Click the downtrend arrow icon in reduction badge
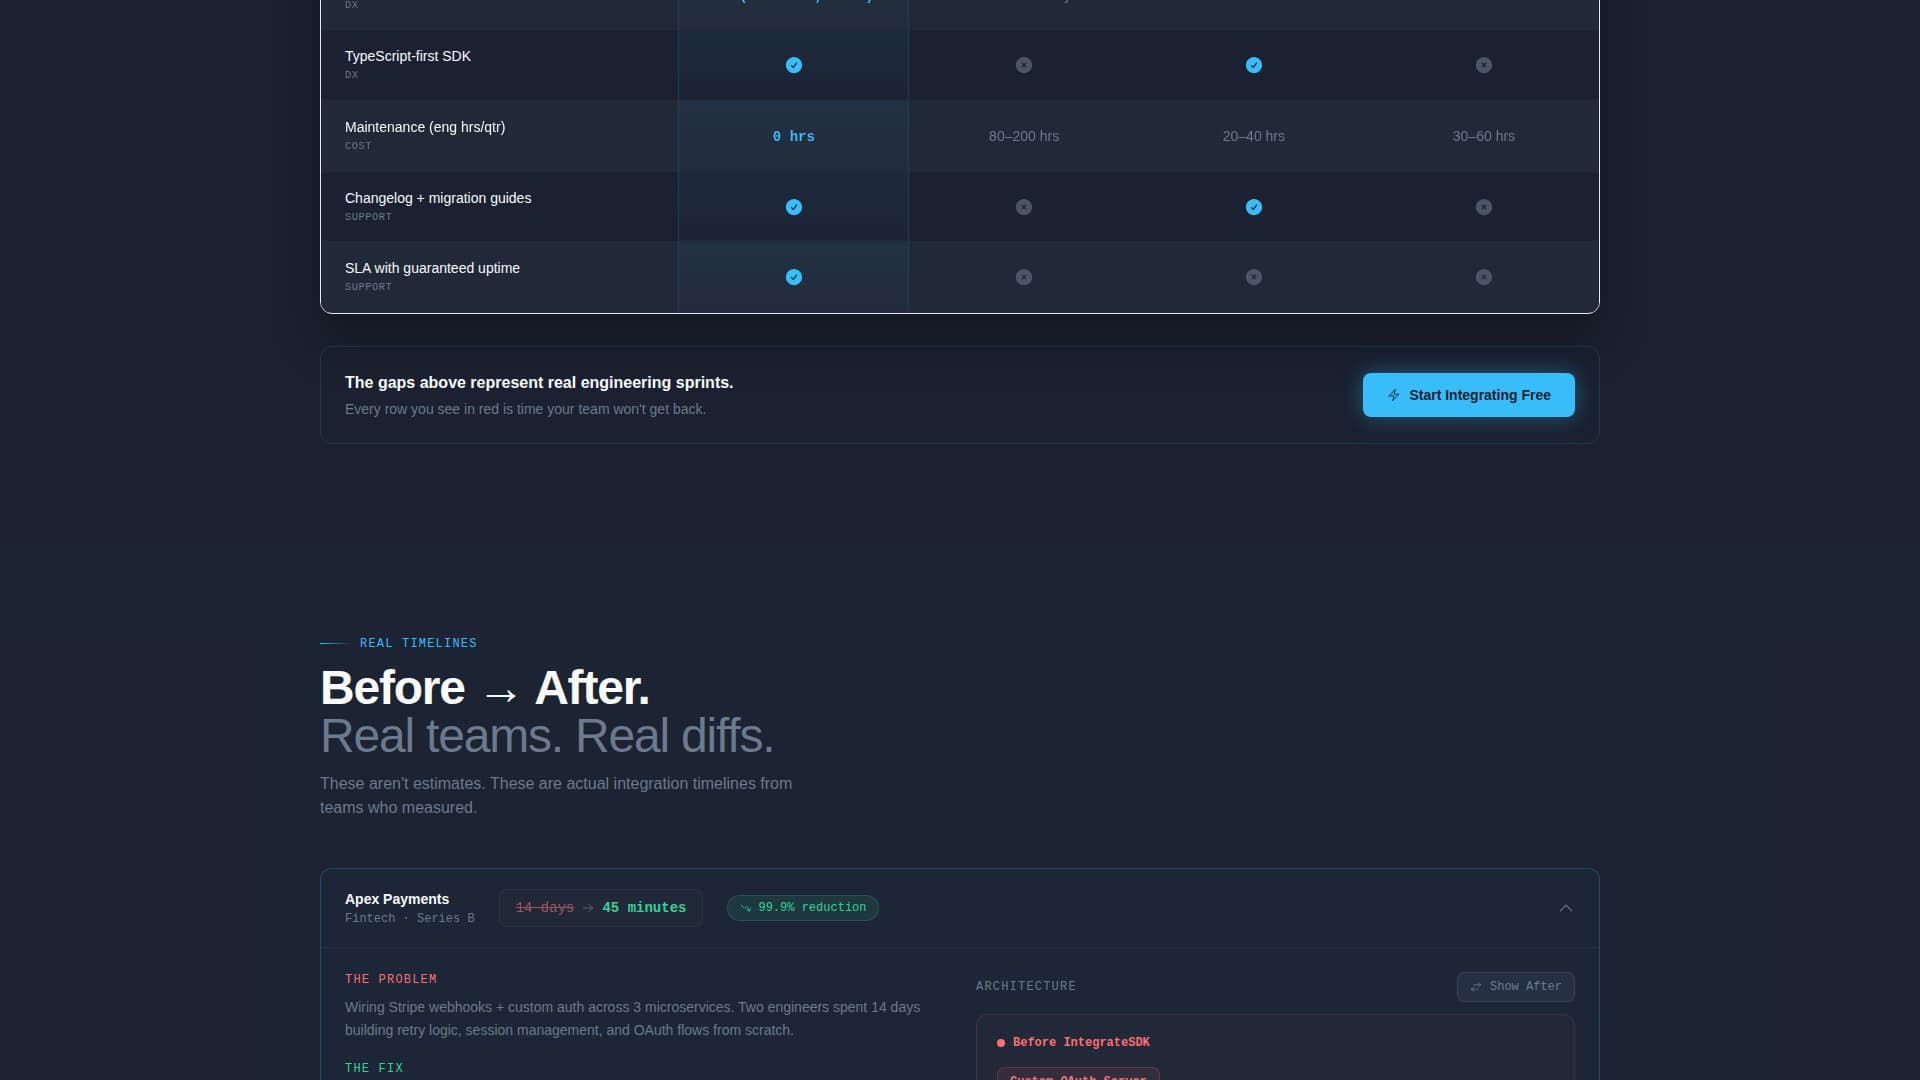The height and width of the screenshot is (1080, 1920). [x=746, y=908]
